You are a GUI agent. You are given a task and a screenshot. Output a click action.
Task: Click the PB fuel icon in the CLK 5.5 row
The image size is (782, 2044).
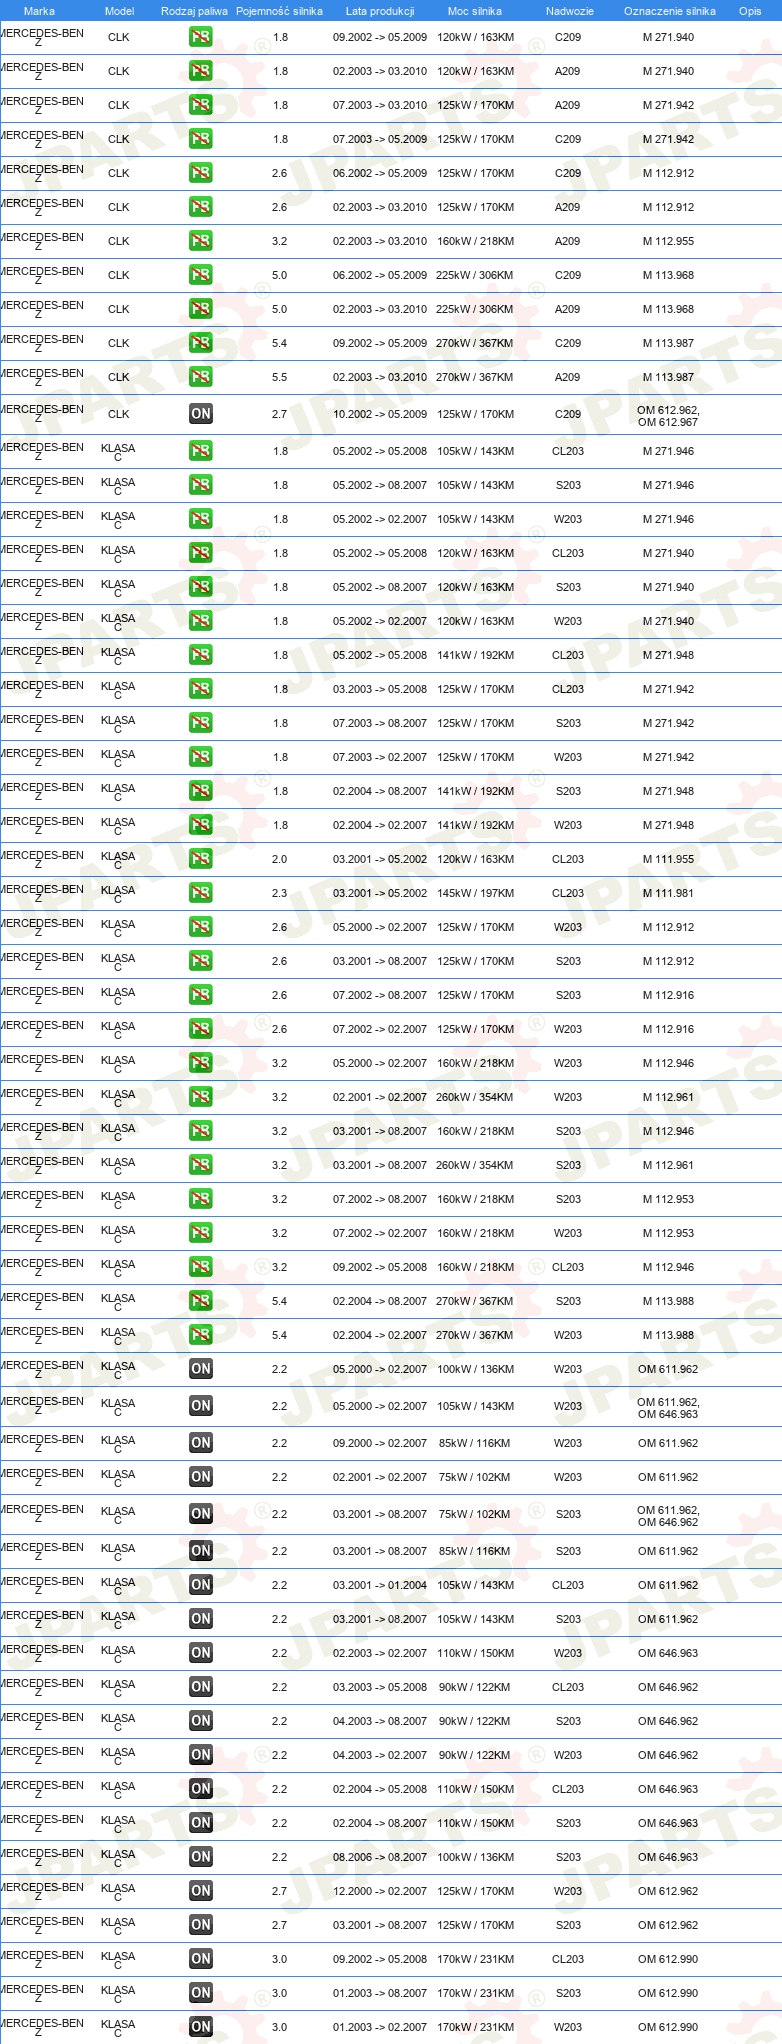point(201,377)
